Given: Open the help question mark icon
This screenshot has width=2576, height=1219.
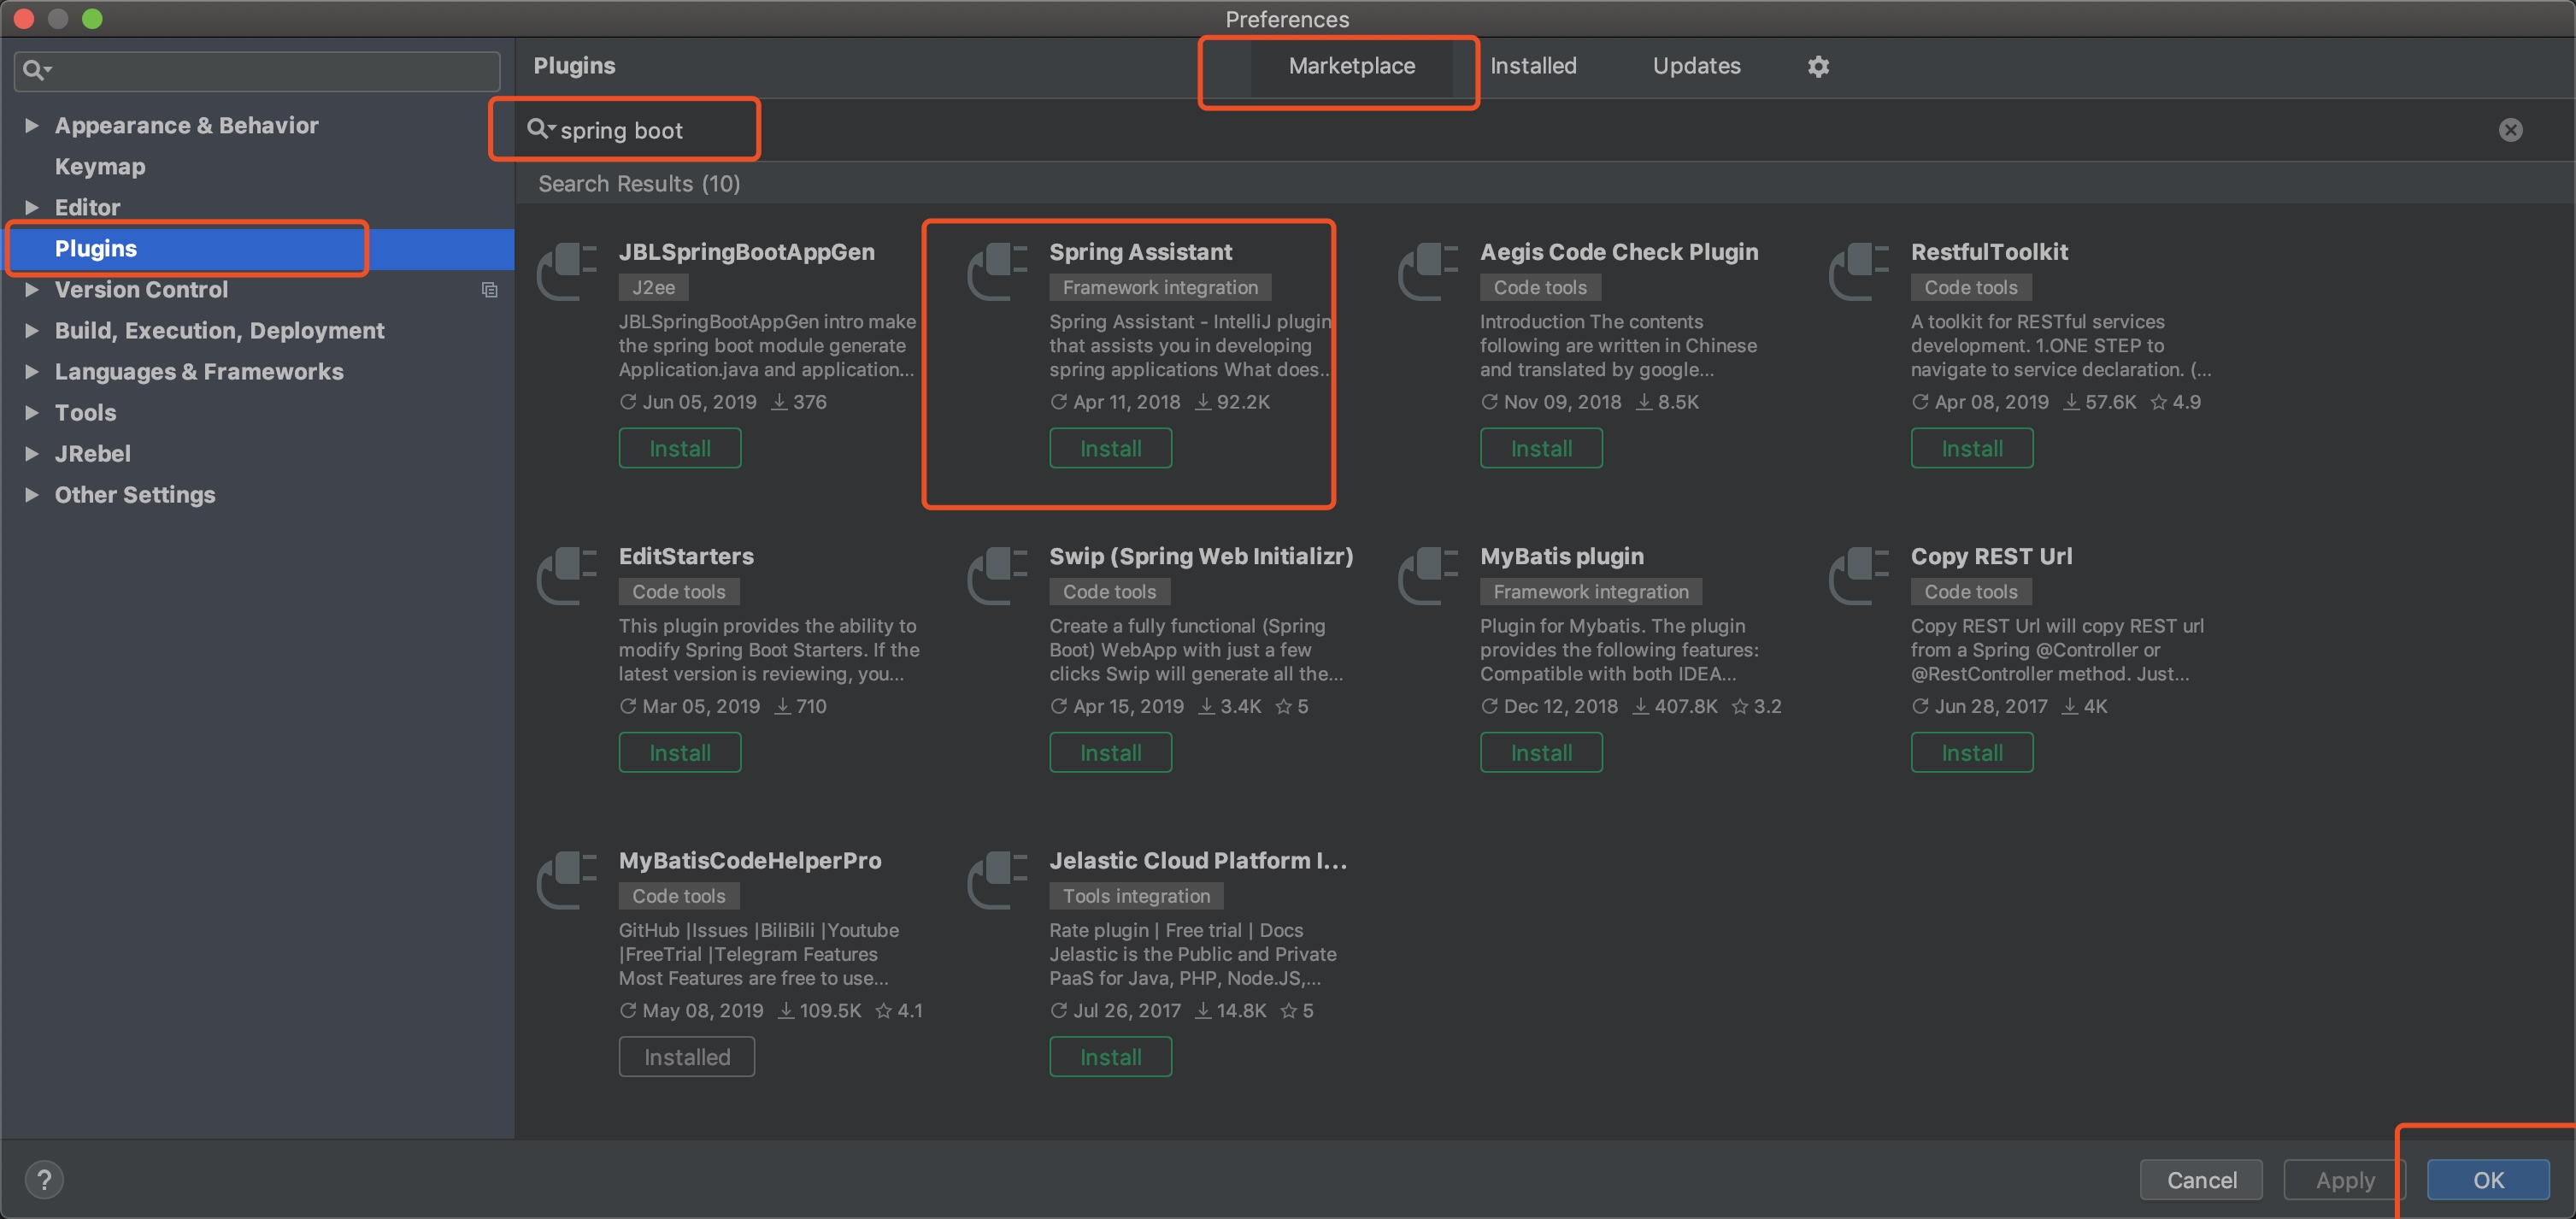Looking at the screenshot, I should pyautogui.click(x=44, y=1179).
